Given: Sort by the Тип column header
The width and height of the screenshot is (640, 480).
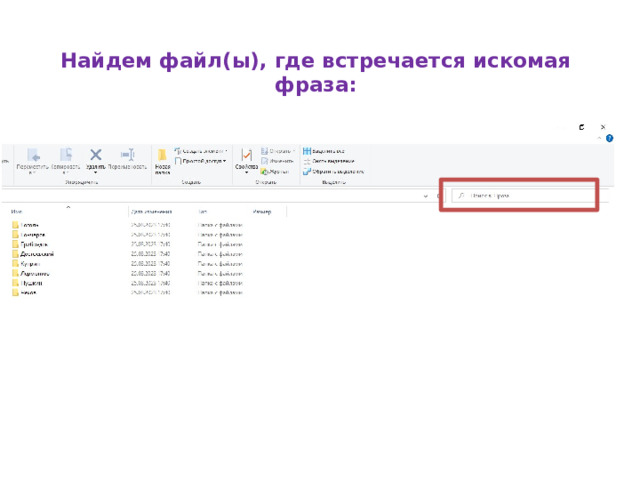Looking at the screenshot, I should click(202, 211).
